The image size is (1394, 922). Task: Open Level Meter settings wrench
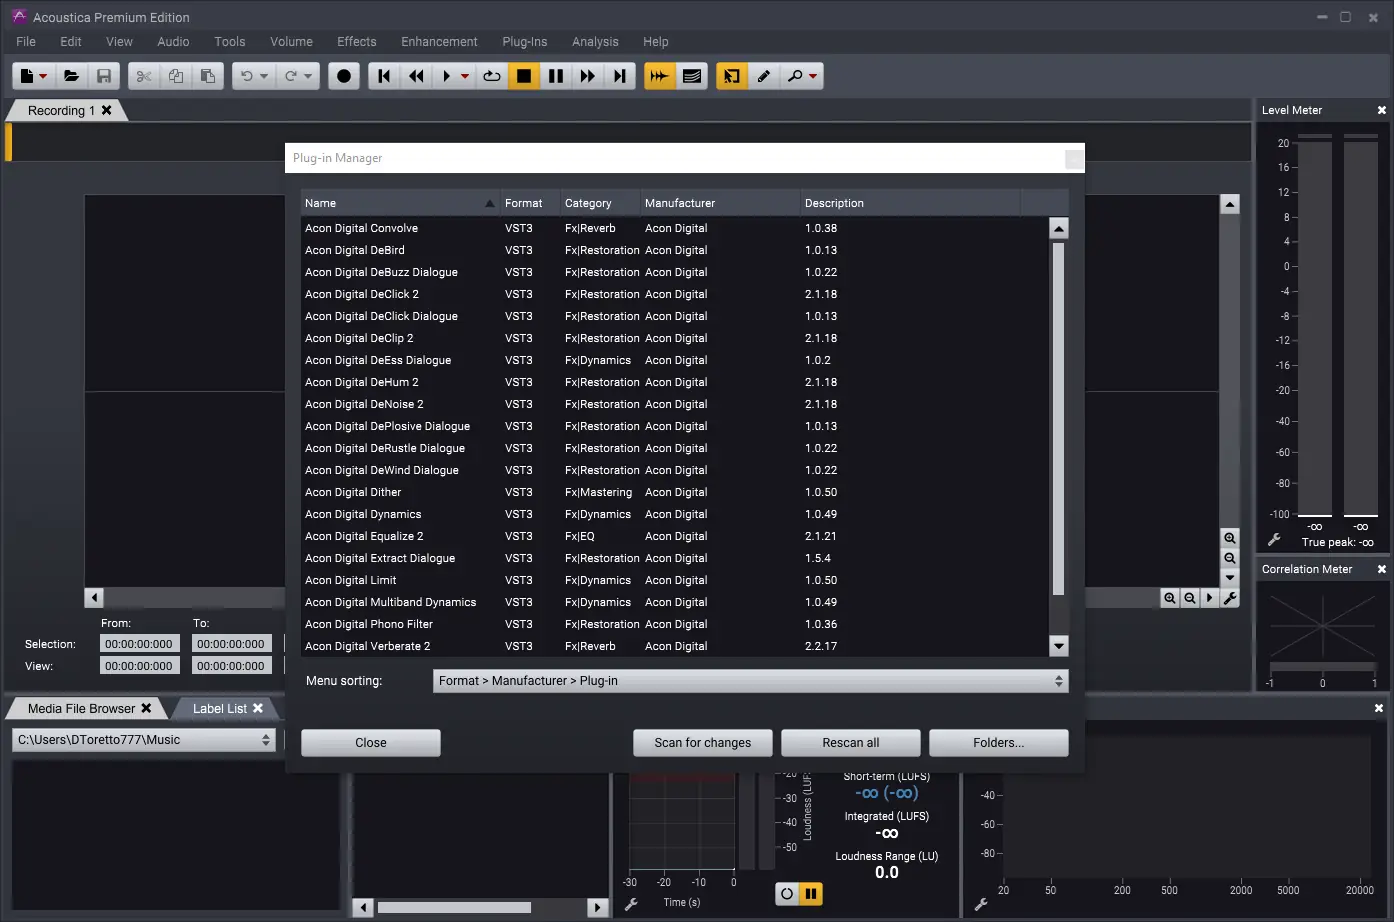(1274, 540)
